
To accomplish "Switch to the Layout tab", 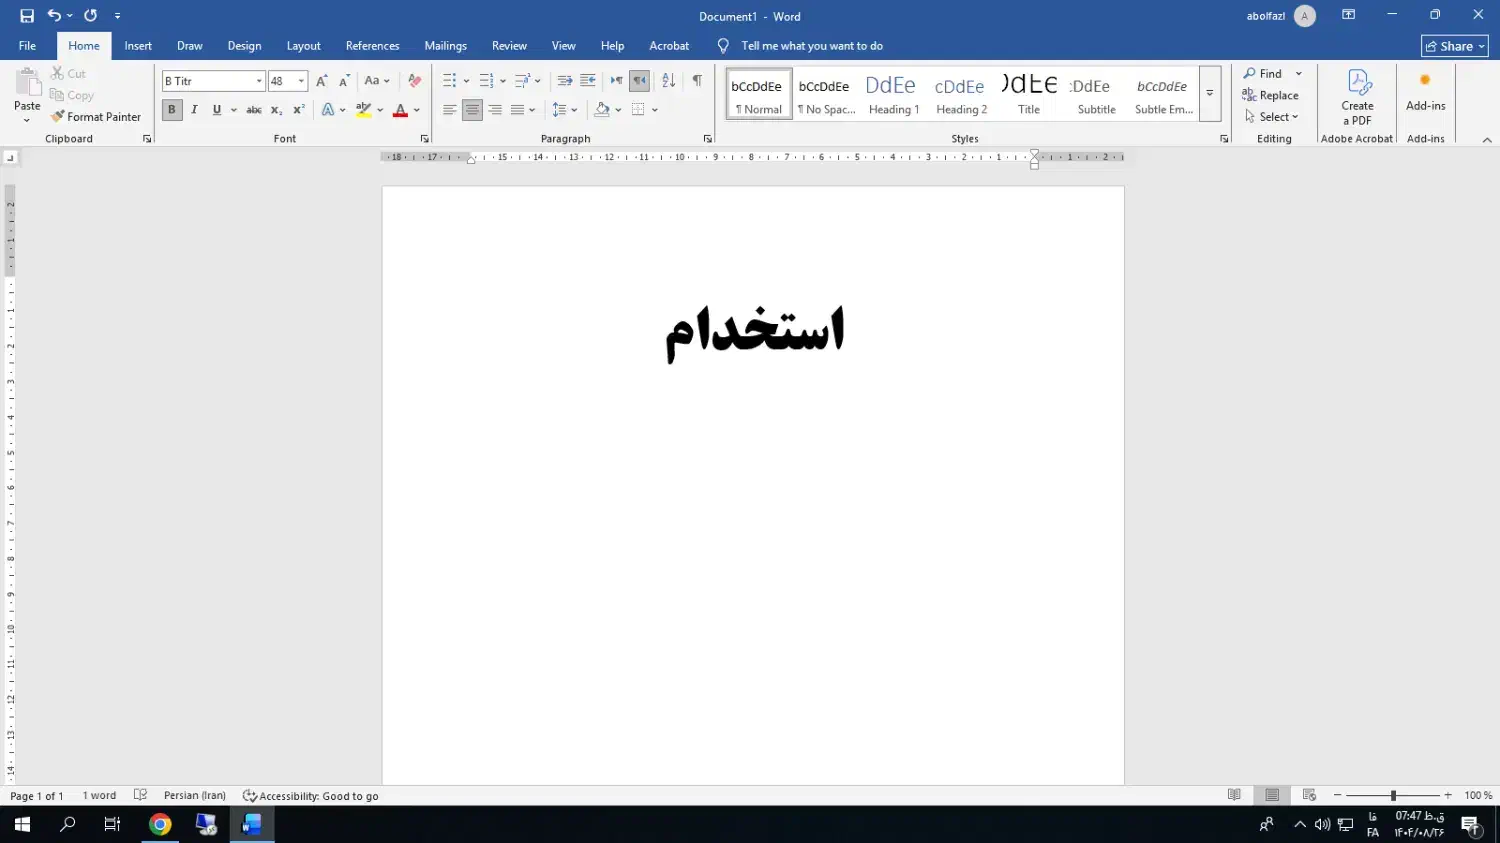I will [x=303, y=46].
